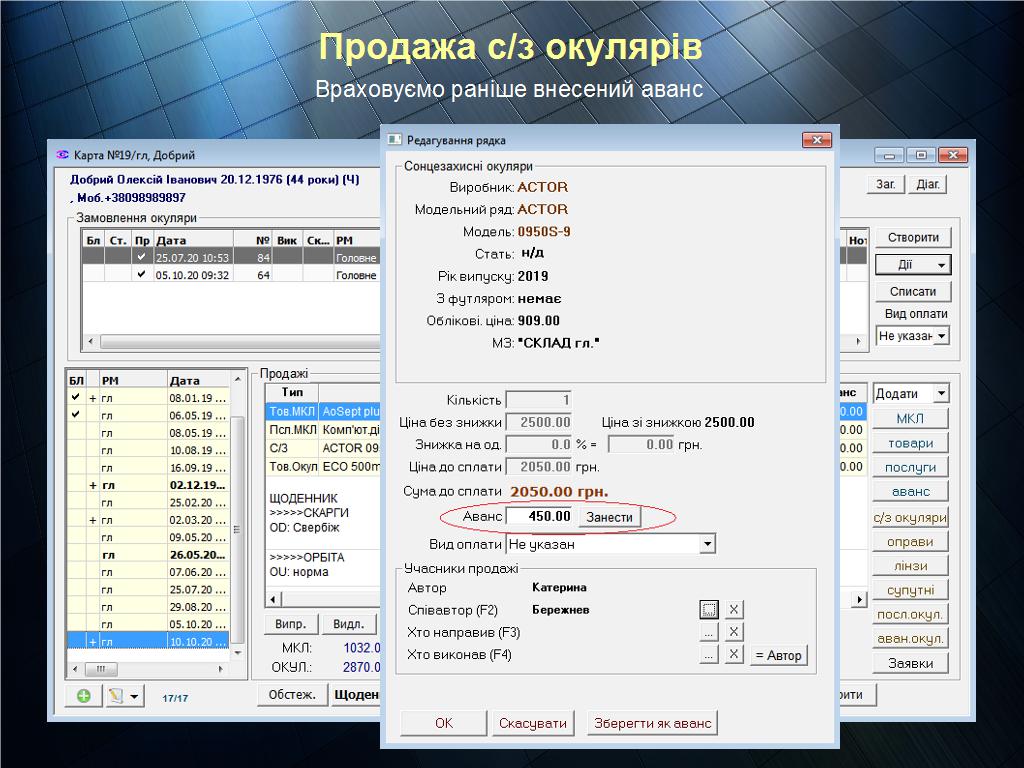The image size is (1024, 768).
Task: Clear the Хто направив field with X
Action: [x=734, y=632]
